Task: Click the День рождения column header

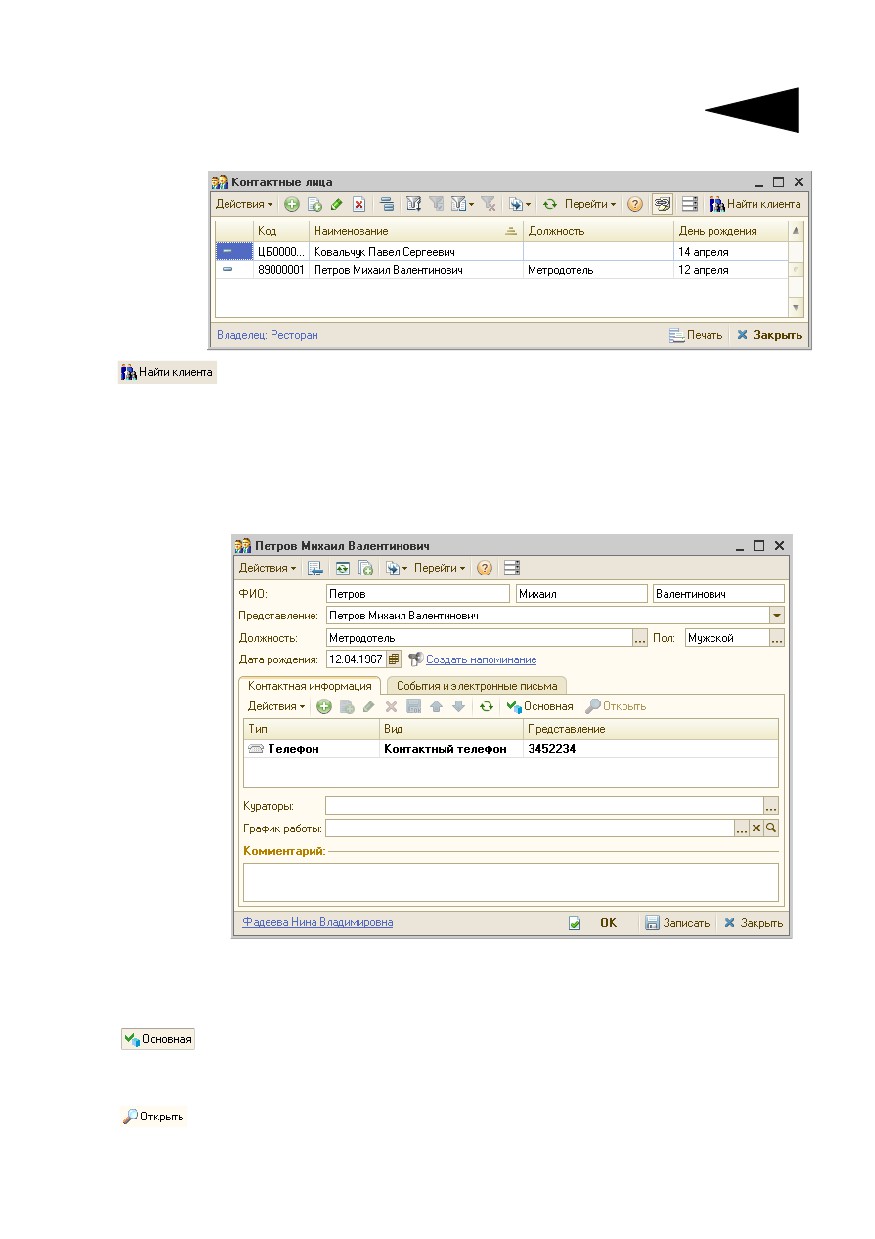Action: pyautogui.click(x=730, y=231)
